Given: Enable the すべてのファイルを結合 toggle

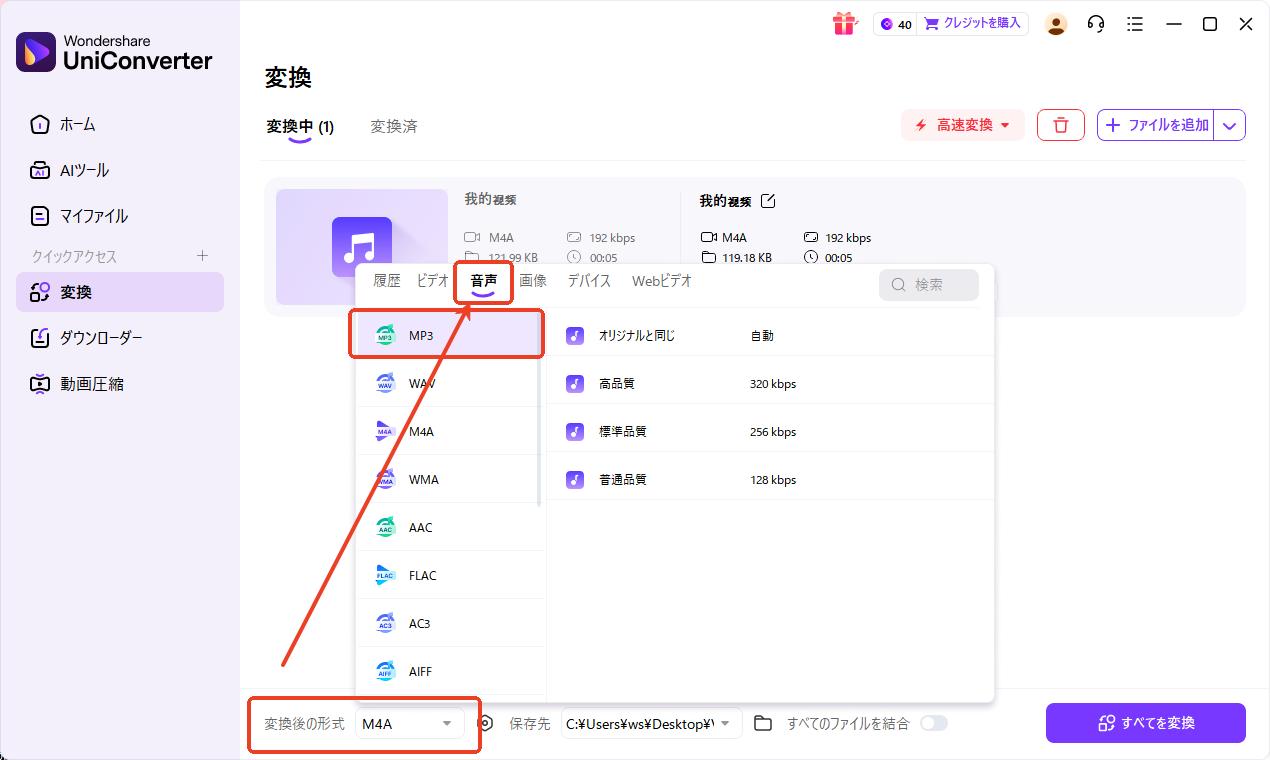Looking at the screenshot, I should (934, 723).
